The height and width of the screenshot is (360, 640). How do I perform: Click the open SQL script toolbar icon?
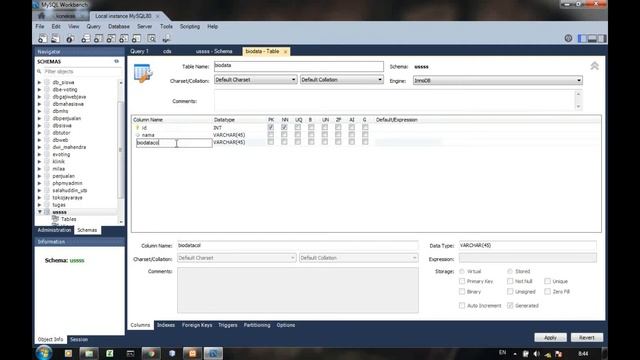[x=55, y=39]
